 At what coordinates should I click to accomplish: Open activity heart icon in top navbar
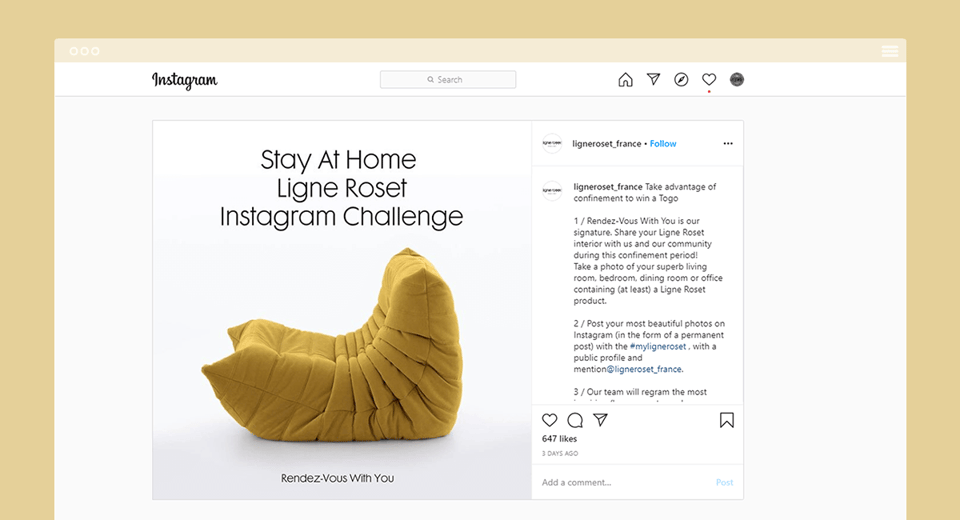point(709,80)
